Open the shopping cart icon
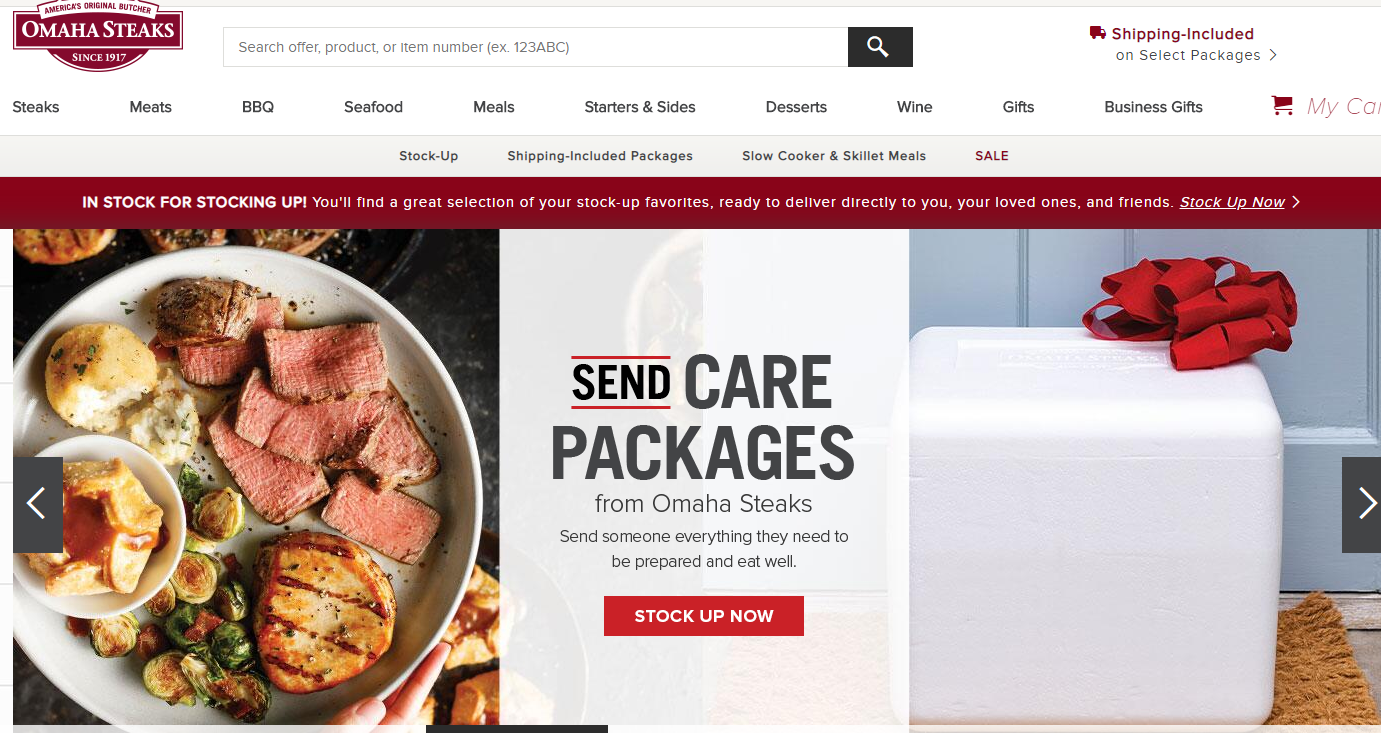The height and width of the screenshot is (733, 1381). click(1282, 106)
